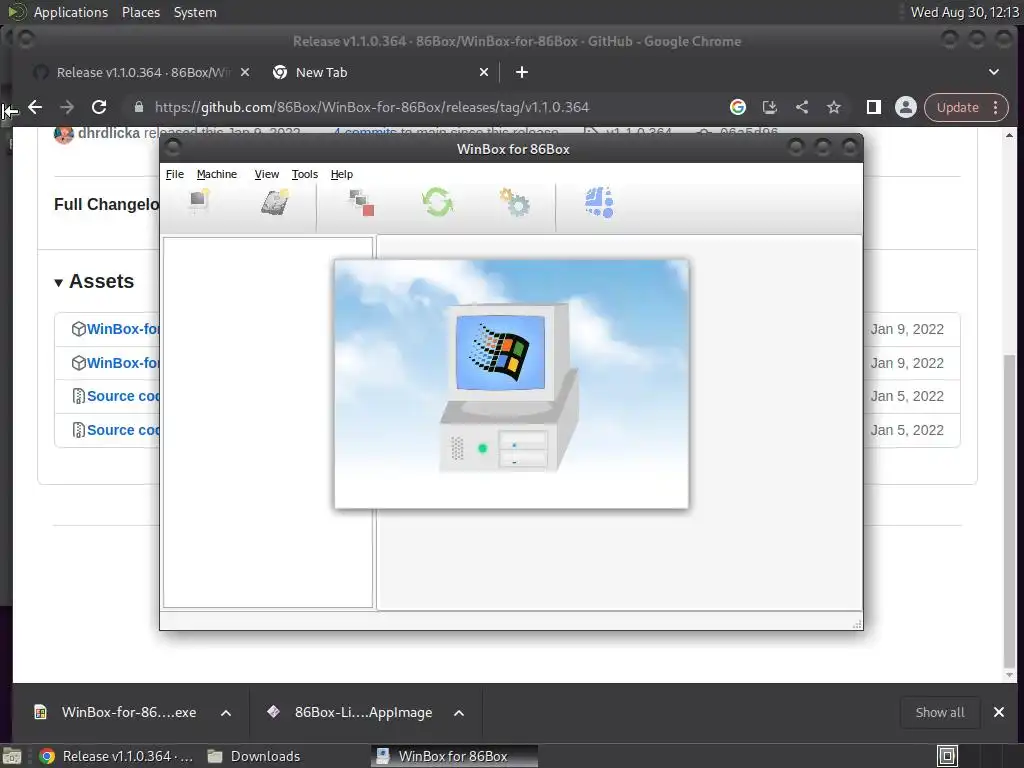Open the Machine menu in WinBox

tap(217, 174)
